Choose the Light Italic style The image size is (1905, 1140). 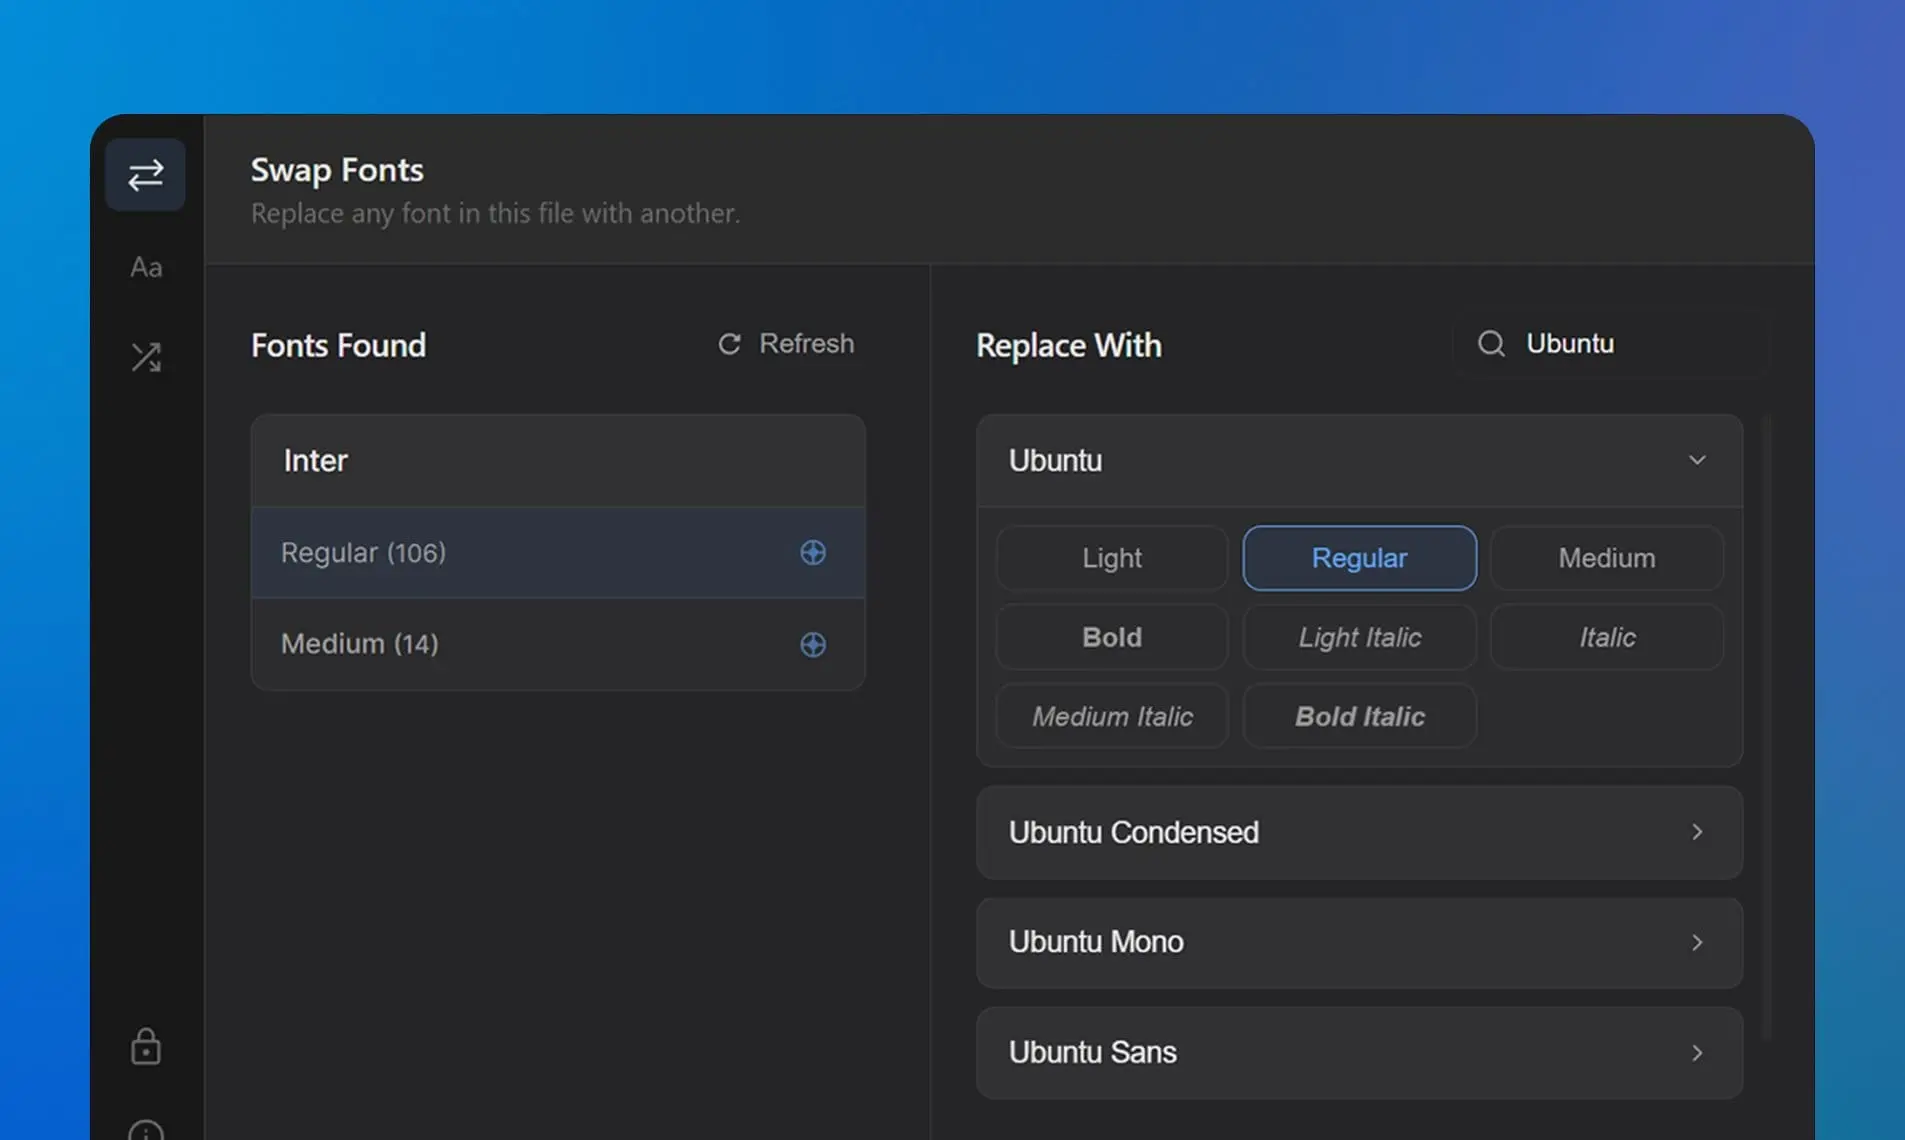(x=1360, y=637)
